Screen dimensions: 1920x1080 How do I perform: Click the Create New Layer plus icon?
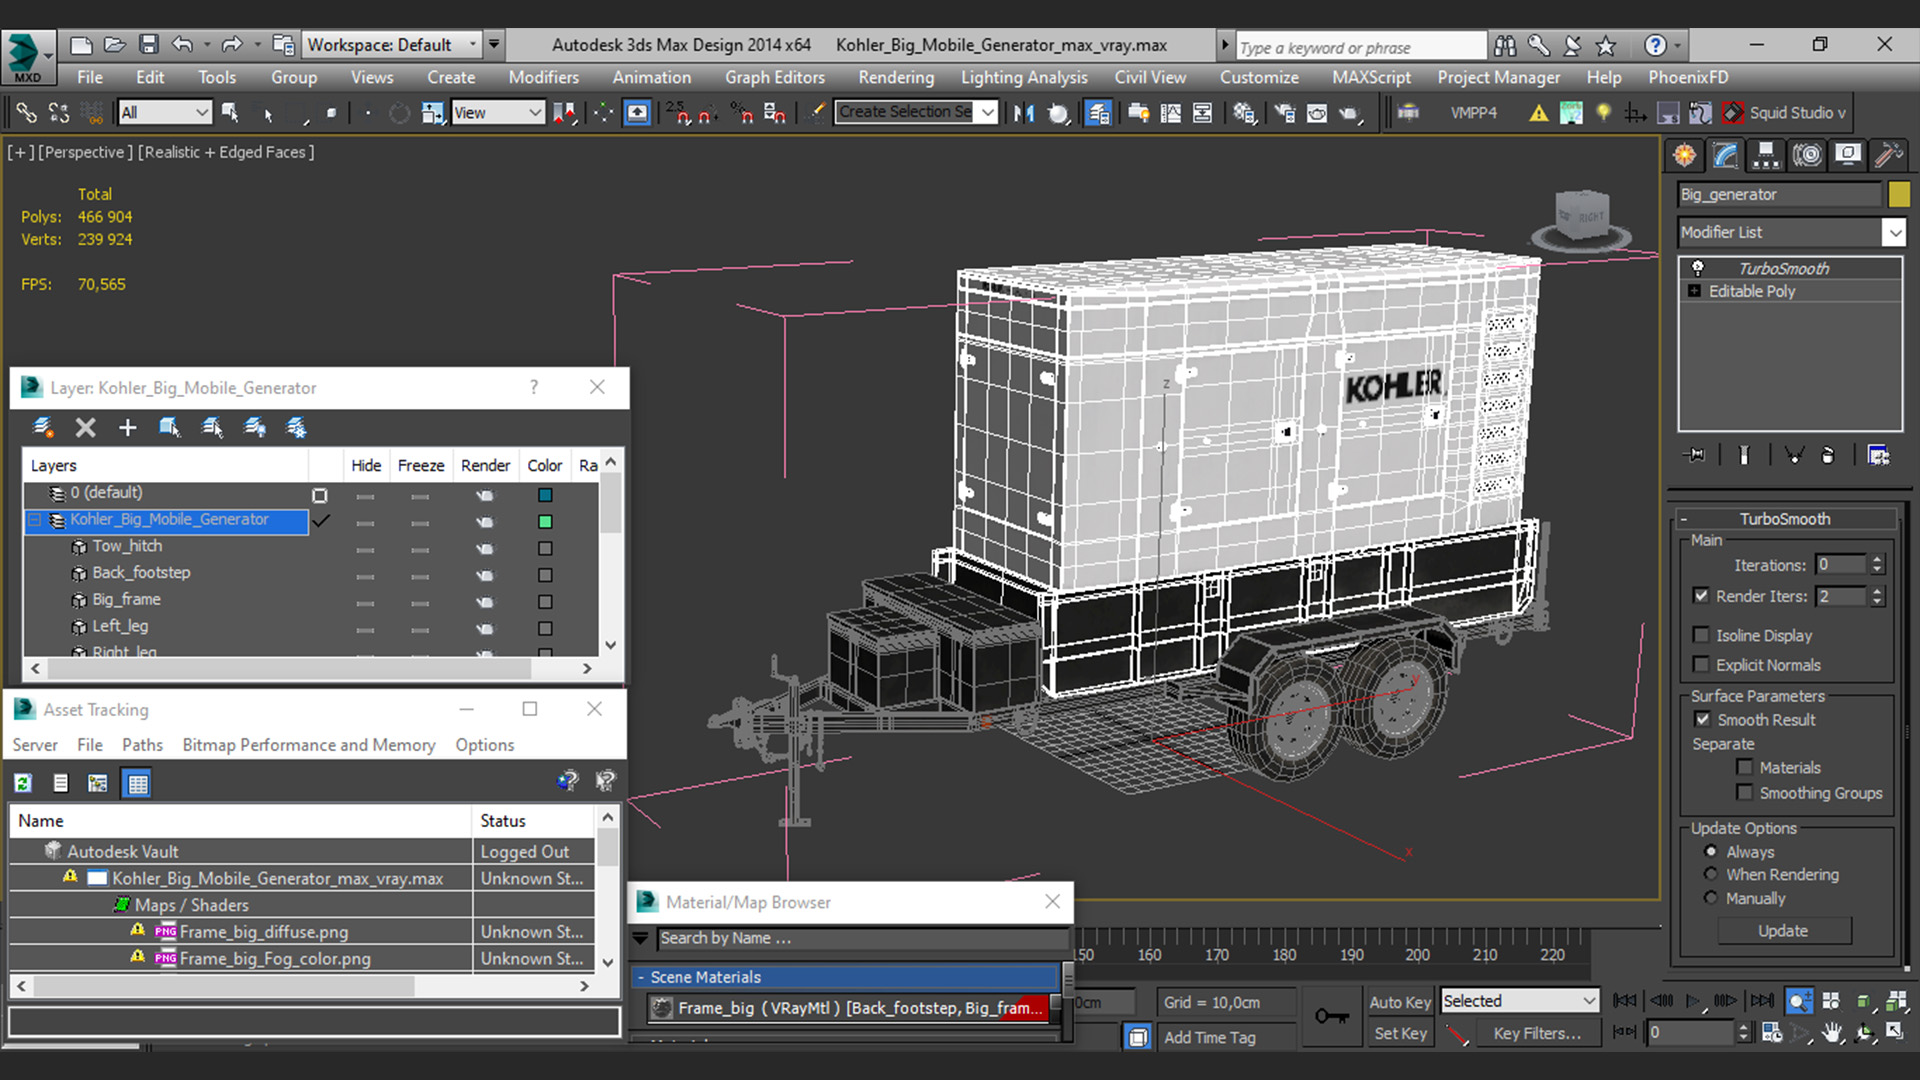(x=127, y=428)
